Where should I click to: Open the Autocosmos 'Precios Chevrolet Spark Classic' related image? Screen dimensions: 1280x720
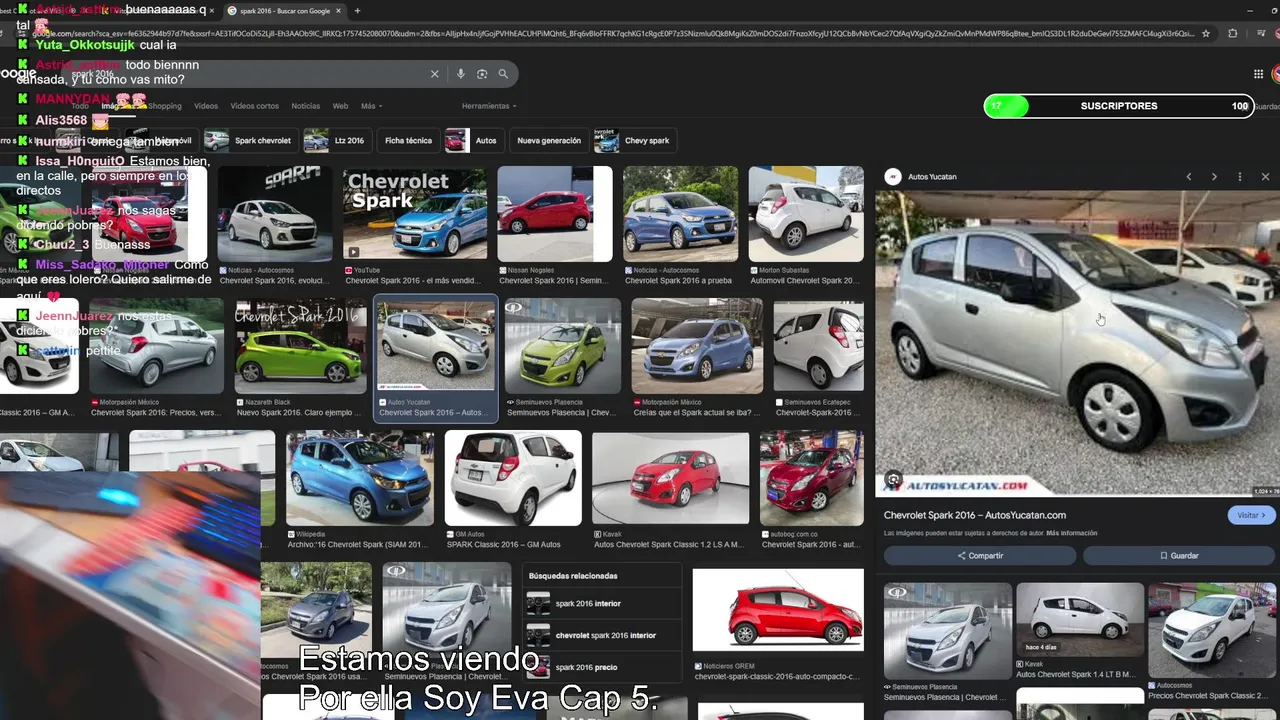click(1212, 630)
